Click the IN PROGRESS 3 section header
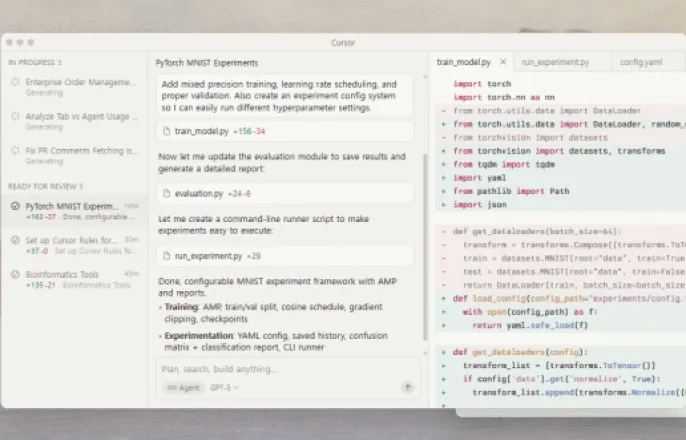 pos(35,63)
